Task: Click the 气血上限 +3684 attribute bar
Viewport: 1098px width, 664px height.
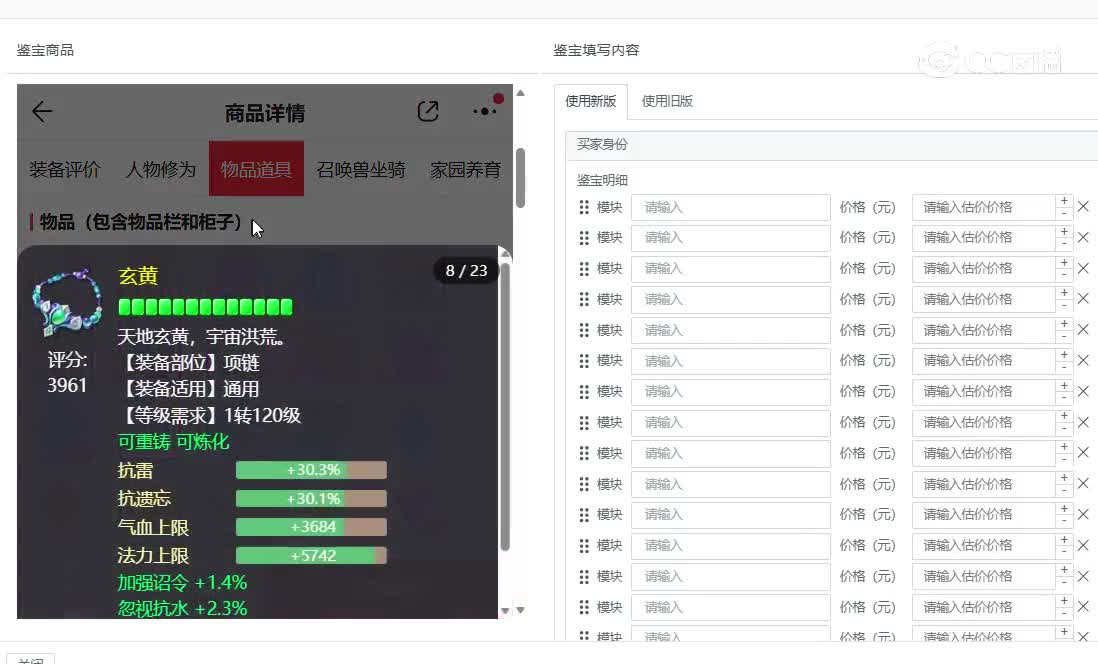Action: [x=311, y=527]
